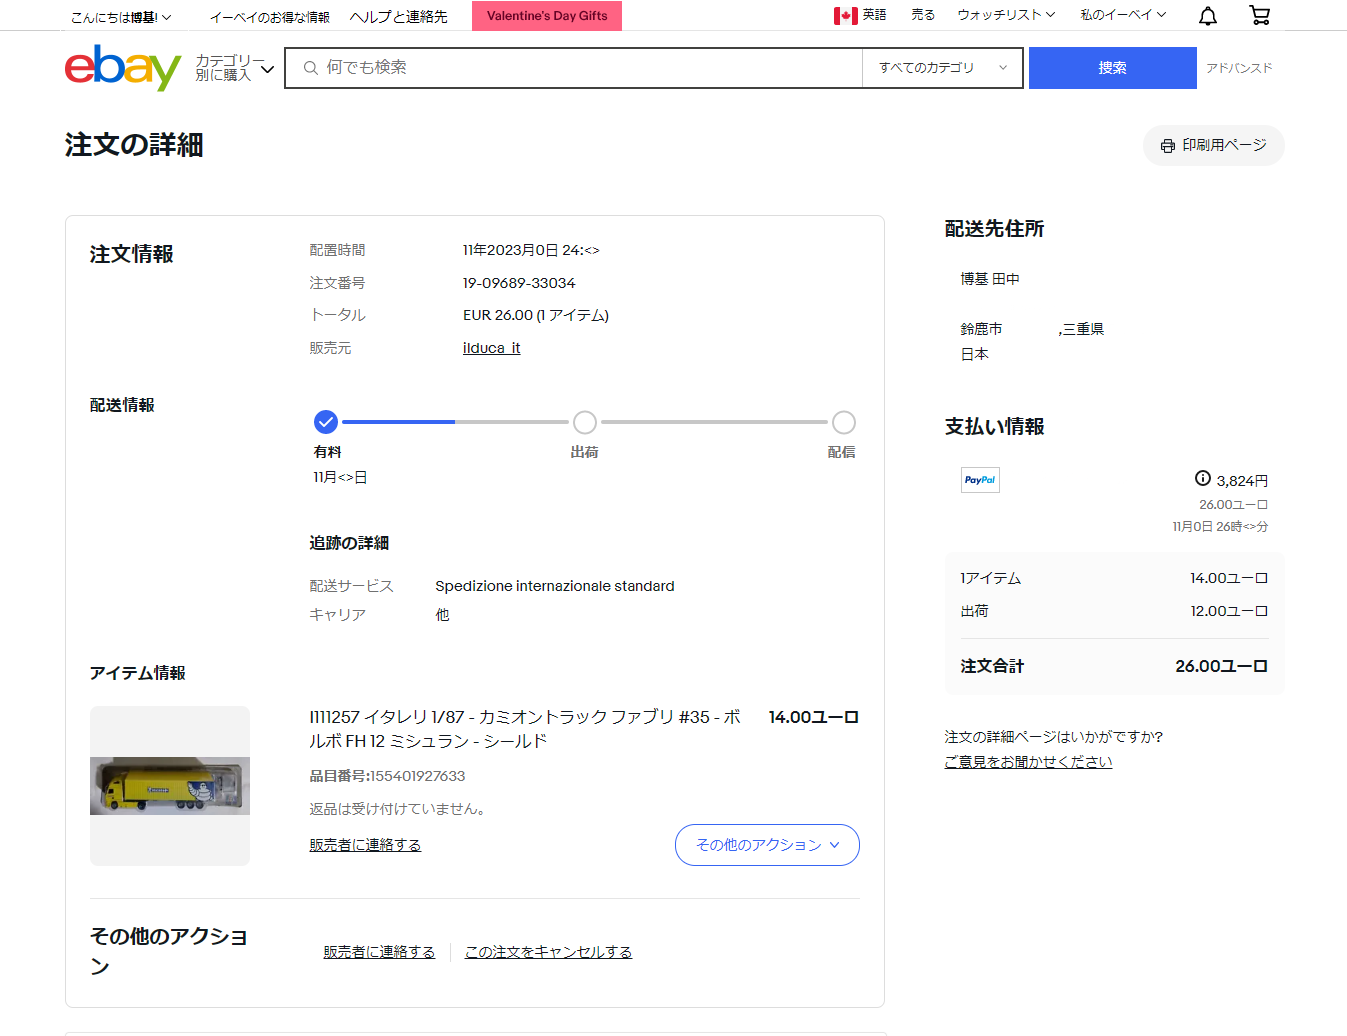The width and height of the screenshot is (1347, 1036).
Task: Click the ilduca_it seller link
Action: [x=491, y=348]
